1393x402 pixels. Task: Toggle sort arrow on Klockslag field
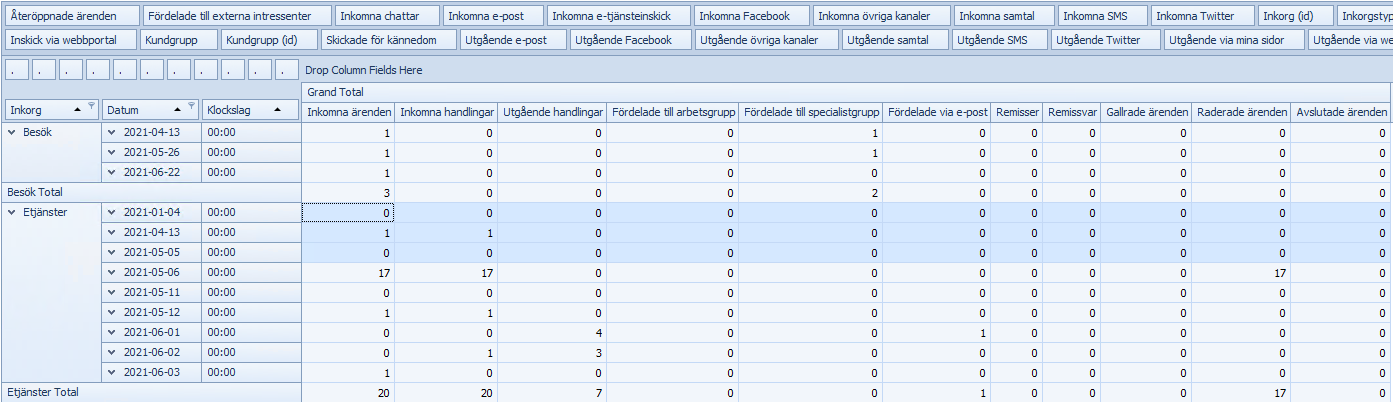point(278,109)
